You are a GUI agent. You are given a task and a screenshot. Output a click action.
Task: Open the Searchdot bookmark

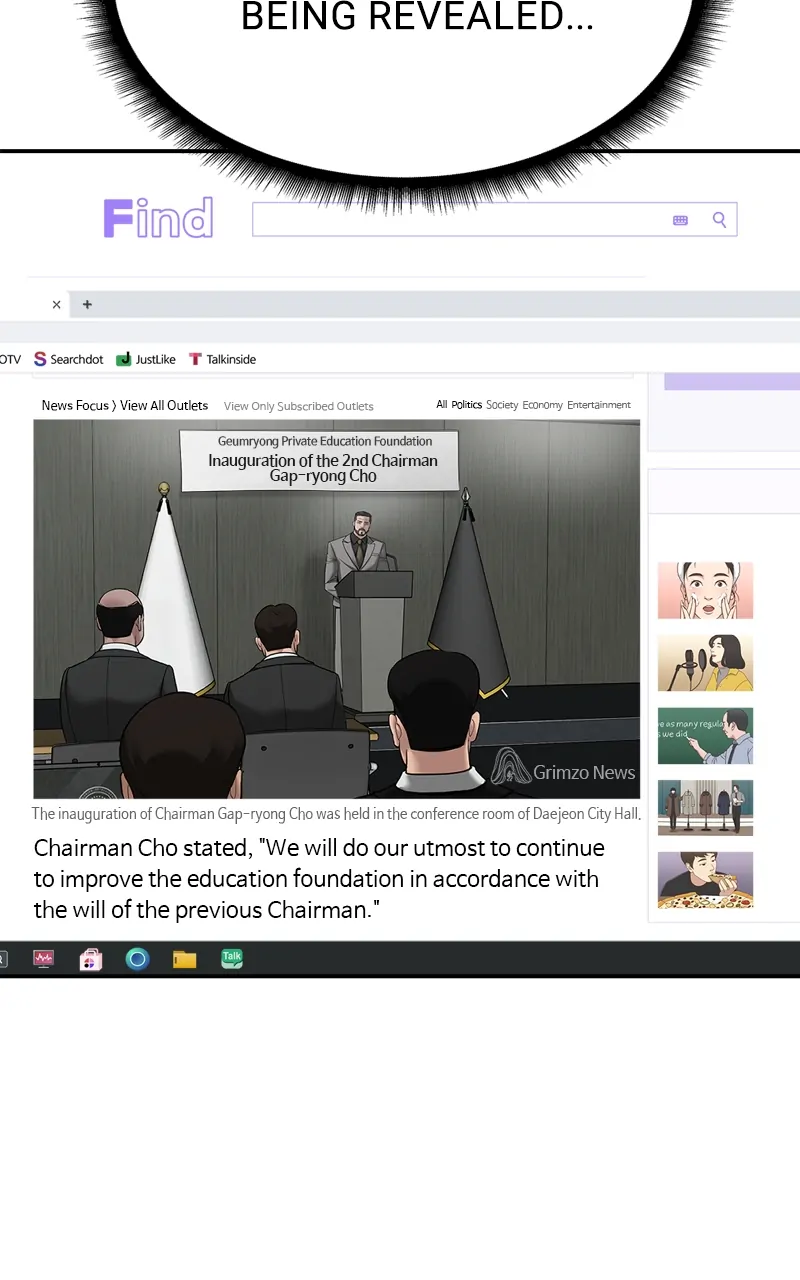(69, 359)
